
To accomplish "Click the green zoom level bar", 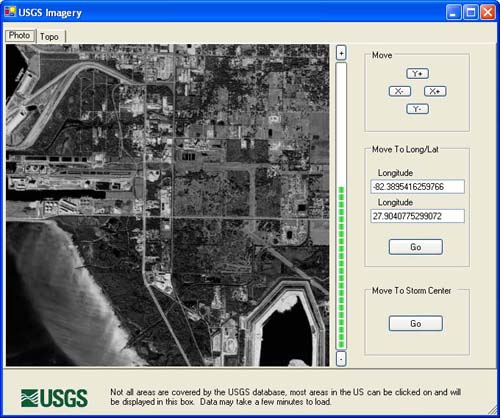I will 341,267.
